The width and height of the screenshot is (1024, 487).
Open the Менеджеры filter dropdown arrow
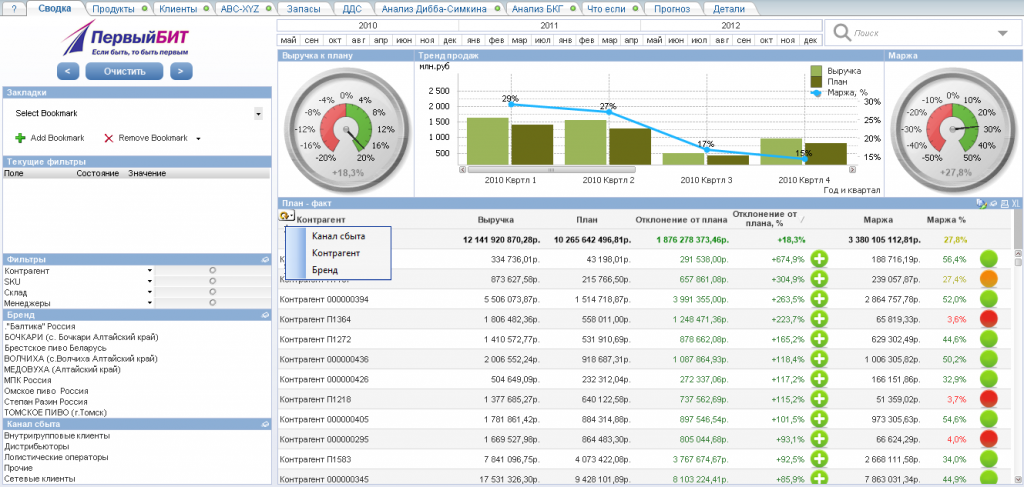coord(150,303)
